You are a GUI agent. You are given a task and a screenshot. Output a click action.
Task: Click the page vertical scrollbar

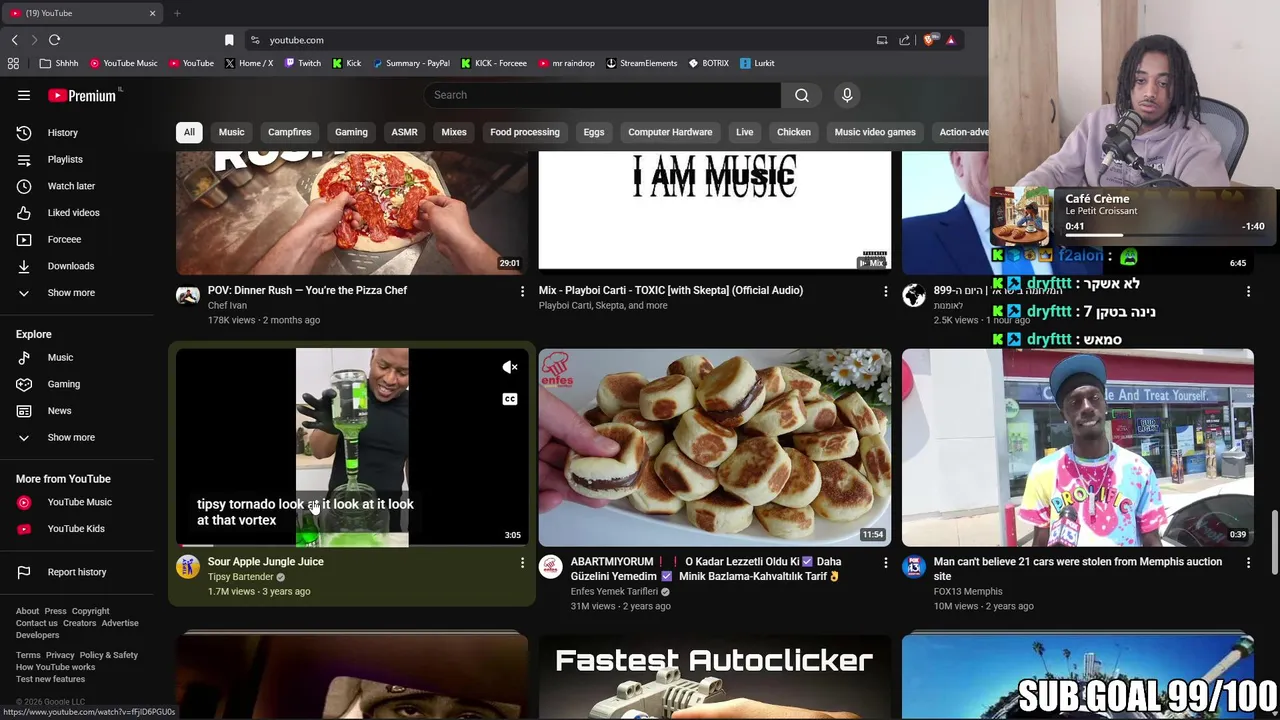pos(1274,540)
